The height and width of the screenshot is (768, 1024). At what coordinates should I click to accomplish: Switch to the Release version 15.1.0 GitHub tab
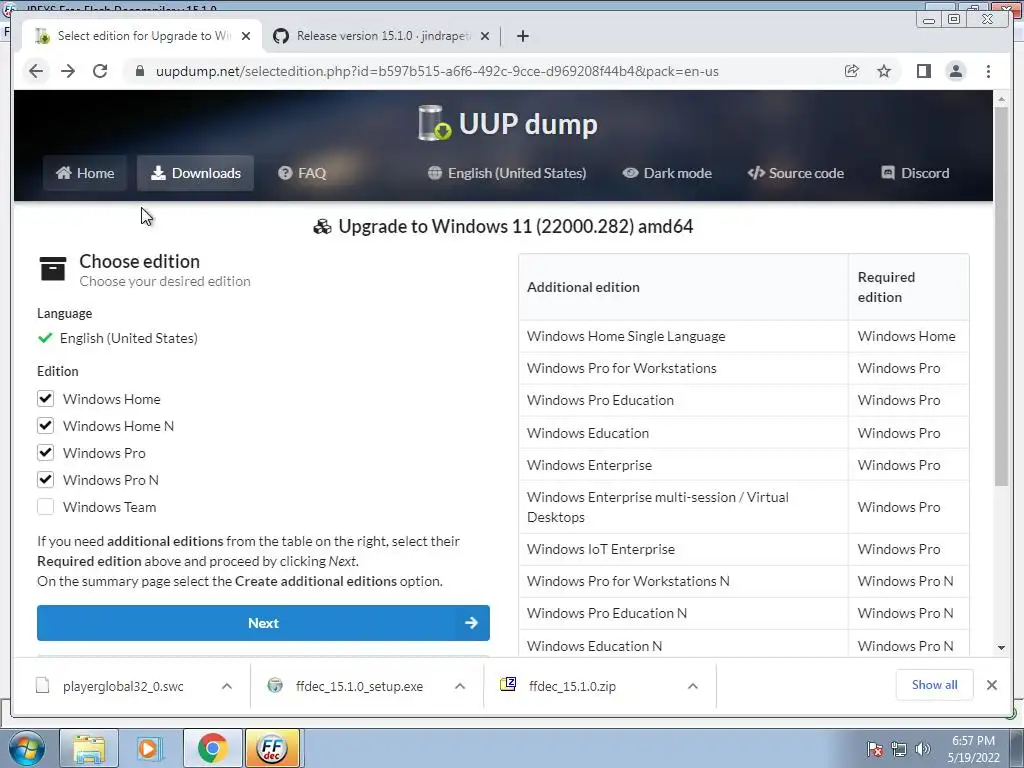pos(382,36)
